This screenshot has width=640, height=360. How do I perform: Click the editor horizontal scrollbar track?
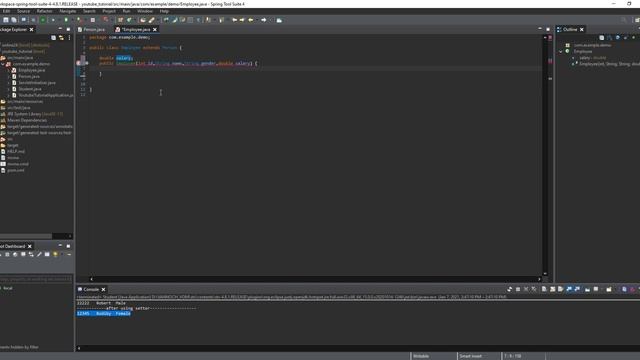pos(315,279)
